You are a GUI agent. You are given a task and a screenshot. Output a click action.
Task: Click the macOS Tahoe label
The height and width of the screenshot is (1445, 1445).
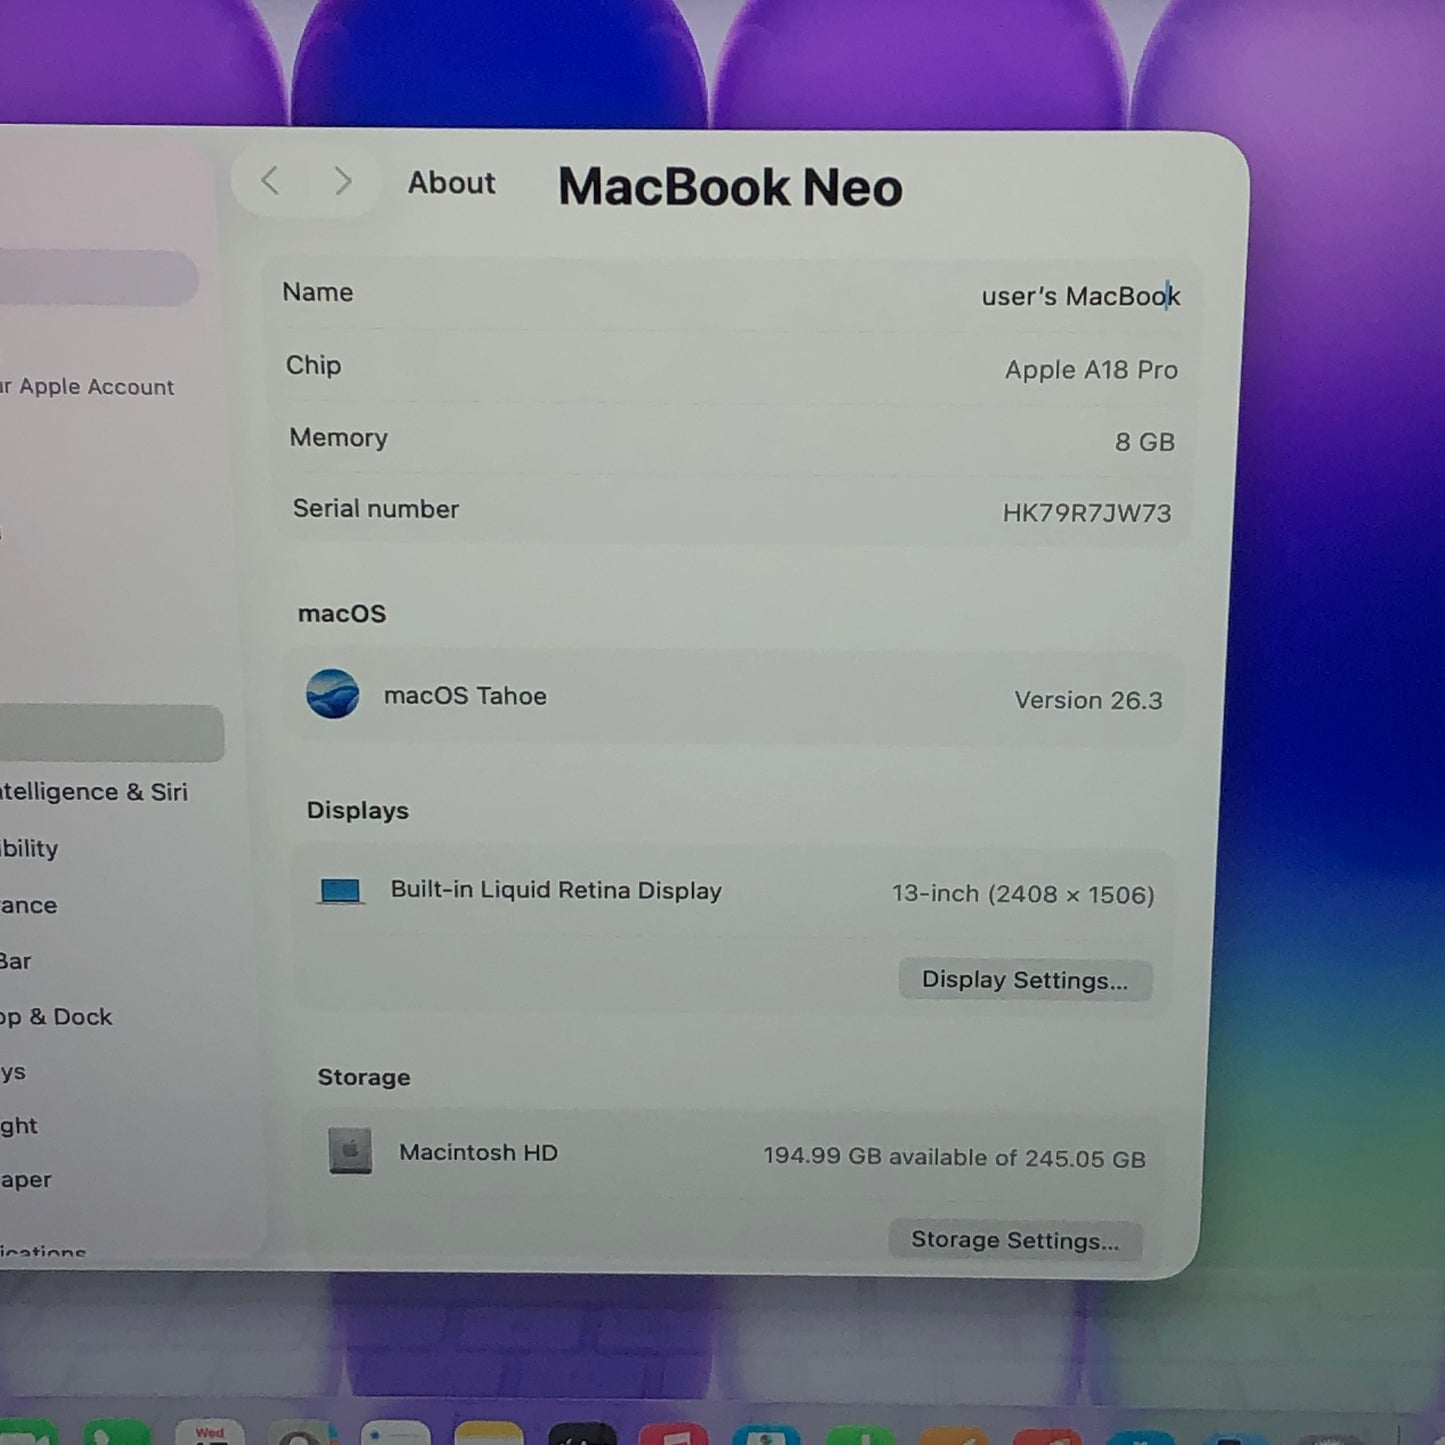(x=465, y=696)
